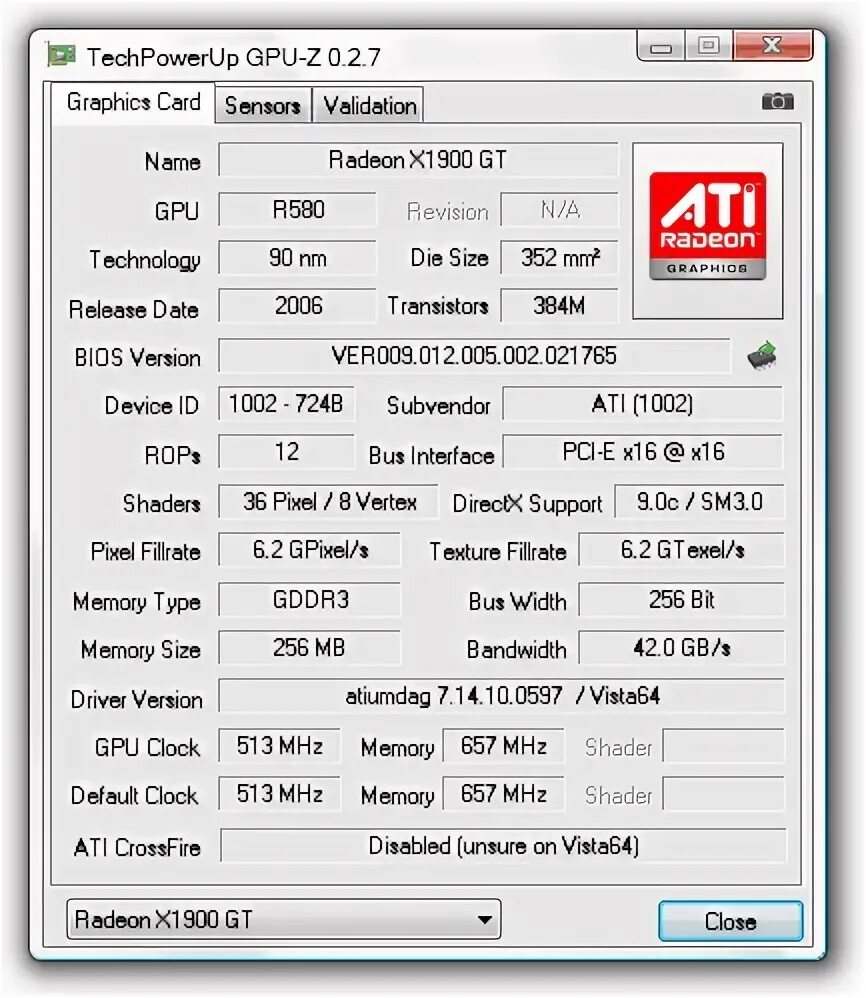The width and height of the screenshot is (866, 998).
Task: Click the camera screenshot icon
Action: point(778,101)
